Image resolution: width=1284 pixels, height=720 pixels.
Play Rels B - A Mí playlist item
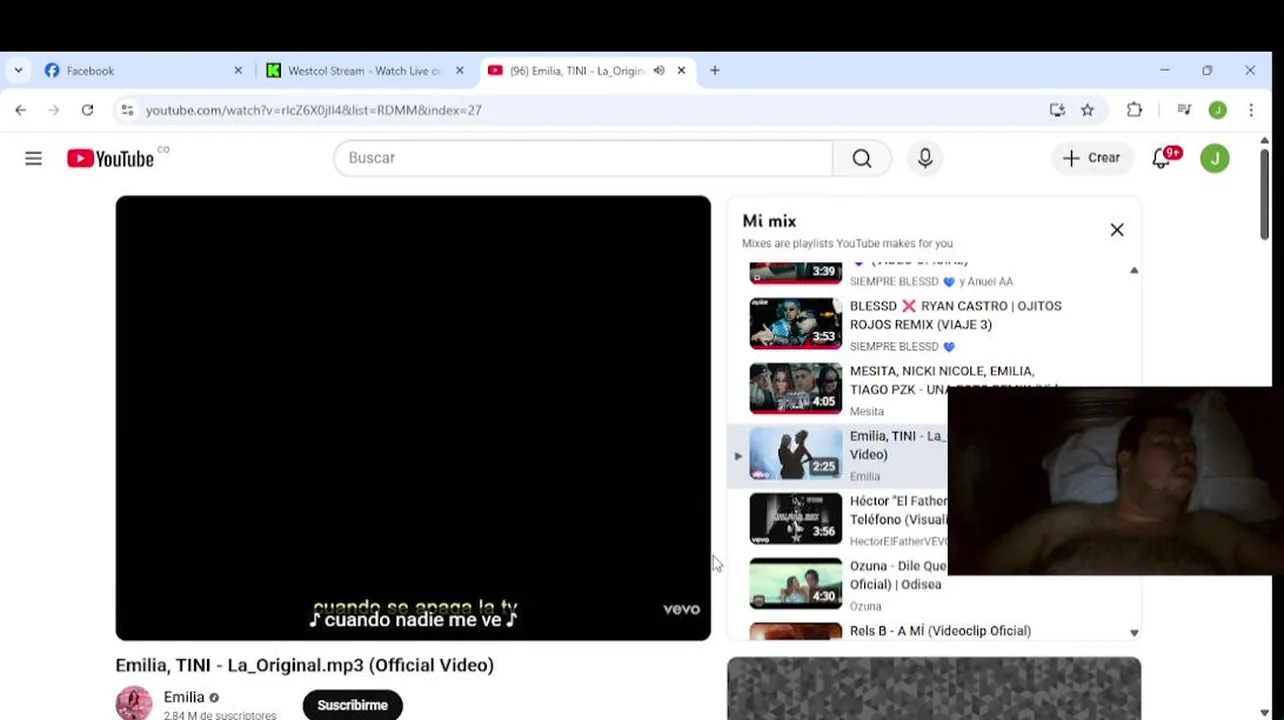point(934,631)
